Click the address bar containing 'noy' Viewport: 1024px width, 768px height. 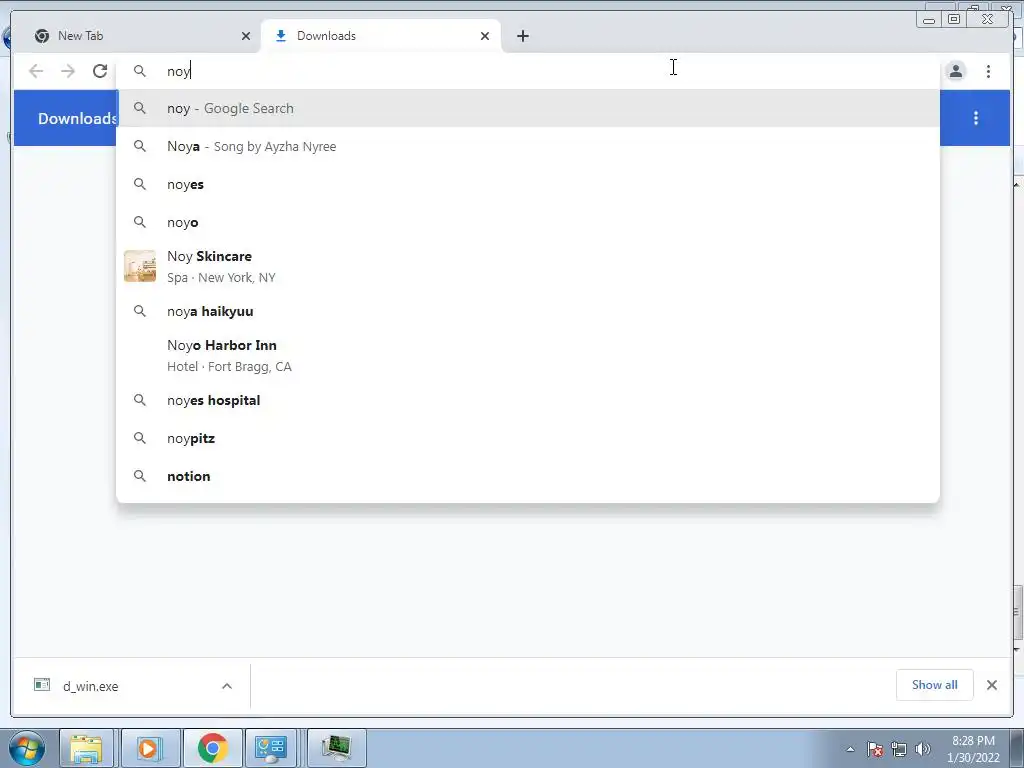(528, 71)
